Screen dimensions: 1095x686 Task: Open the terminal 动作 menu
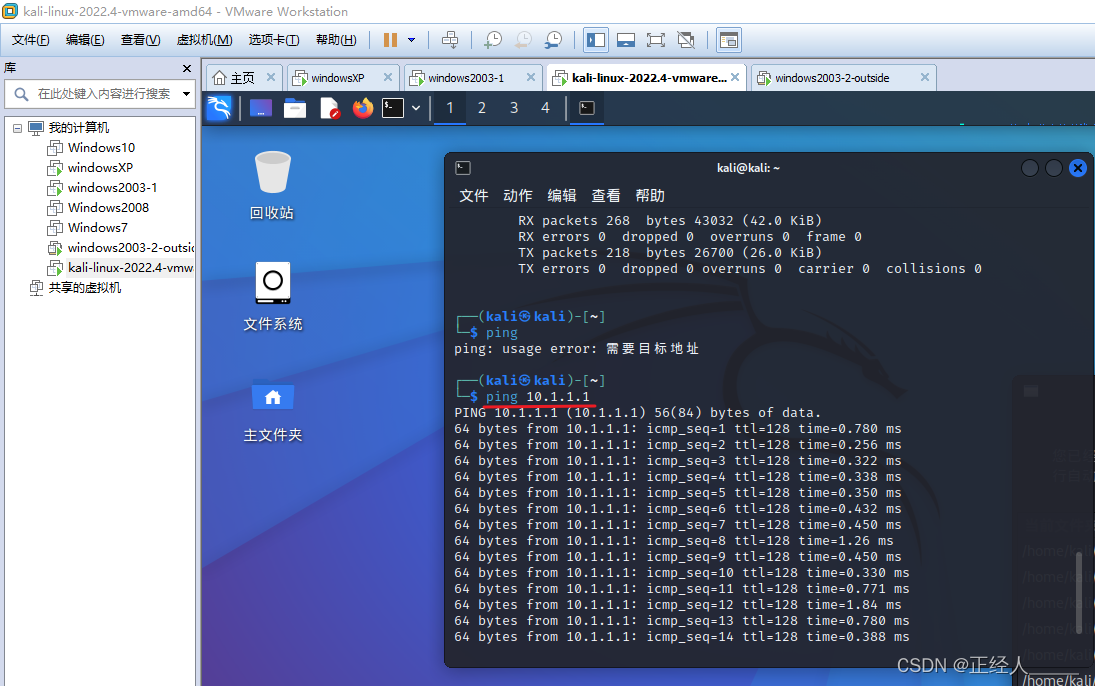coord(517,196)
